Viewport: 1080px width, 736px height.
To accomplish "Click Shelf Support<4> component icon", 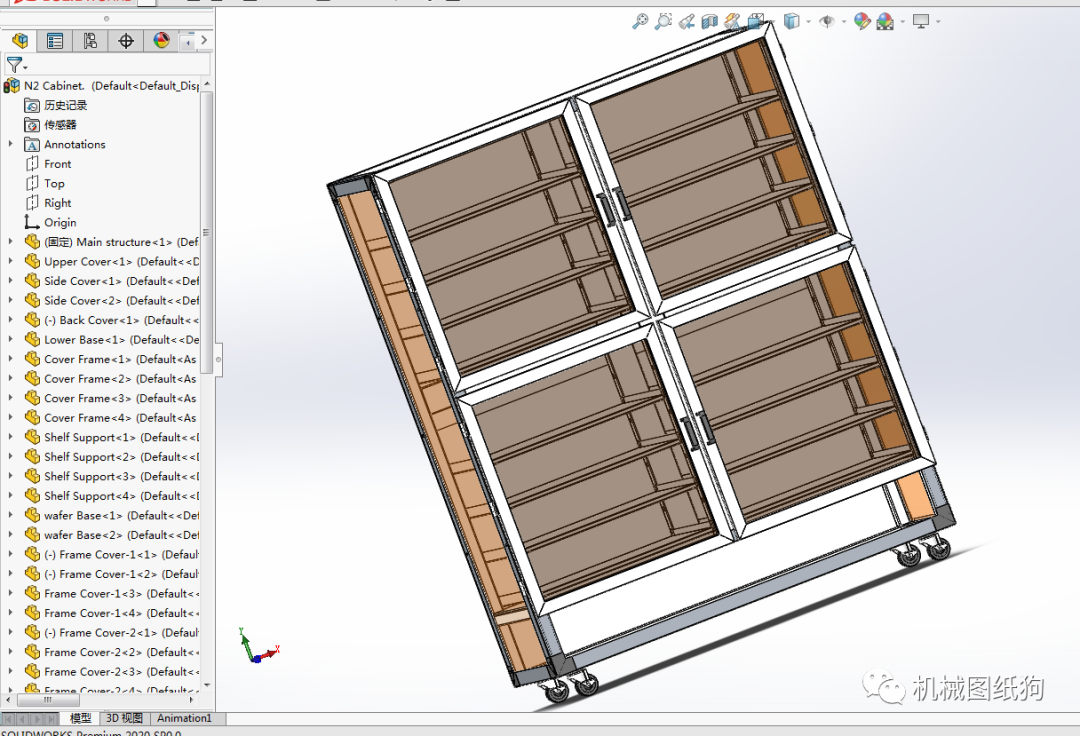I will (32, 496).
